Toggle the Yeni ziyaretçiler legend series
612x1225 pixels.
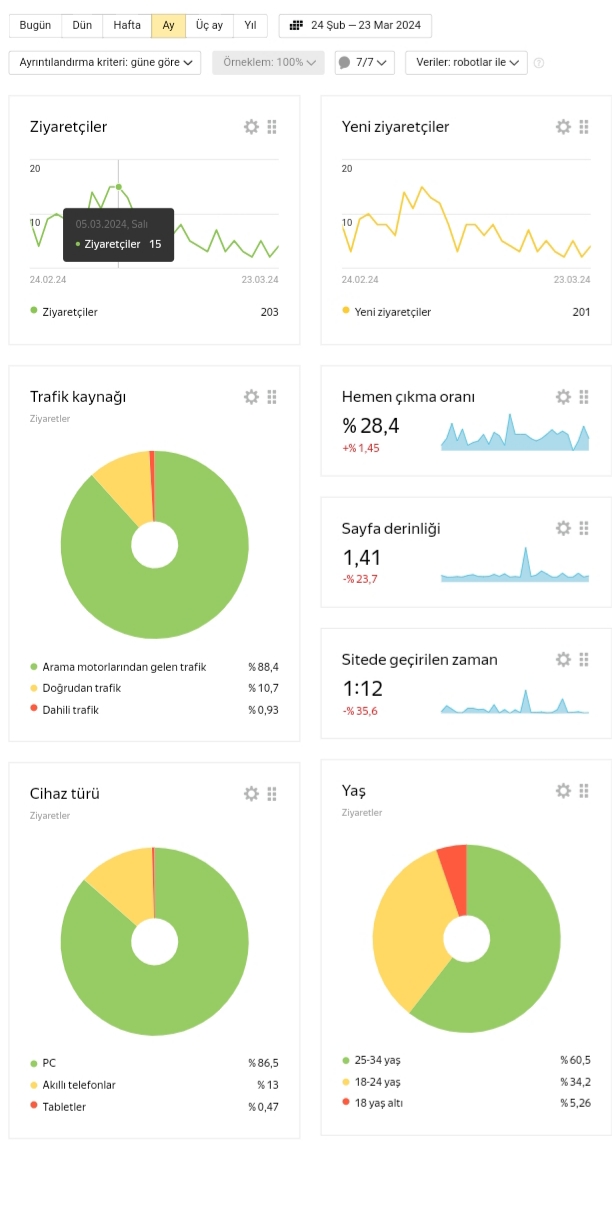386,312
